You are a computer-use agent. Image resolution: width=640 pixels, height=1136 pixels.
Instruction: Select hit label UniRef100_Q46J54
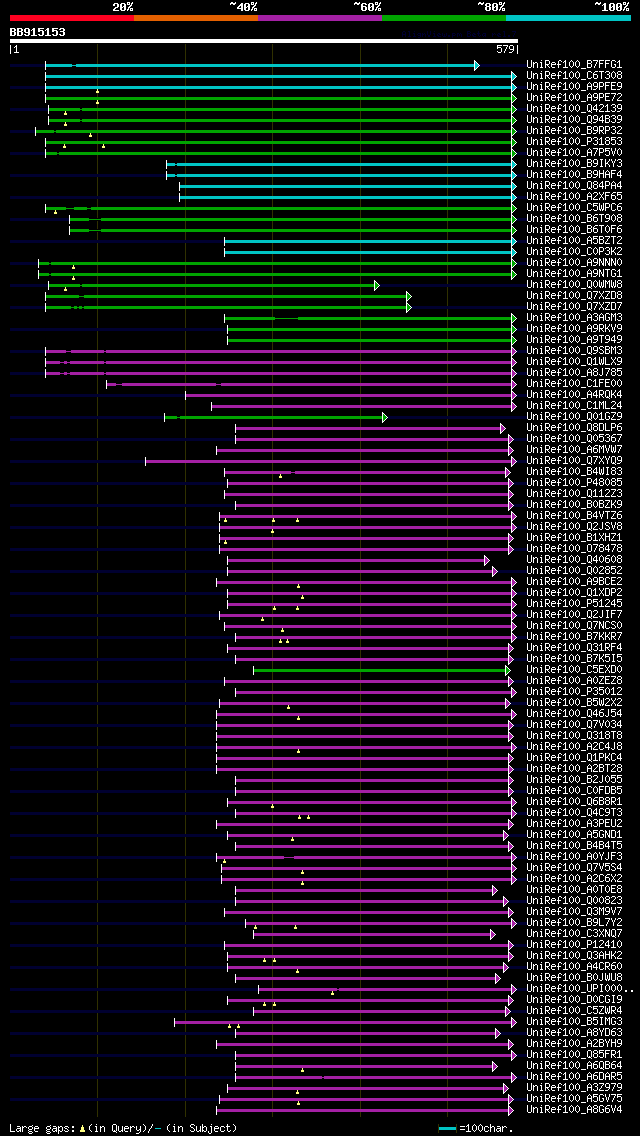pyautogui.click(x=574, y=714)
